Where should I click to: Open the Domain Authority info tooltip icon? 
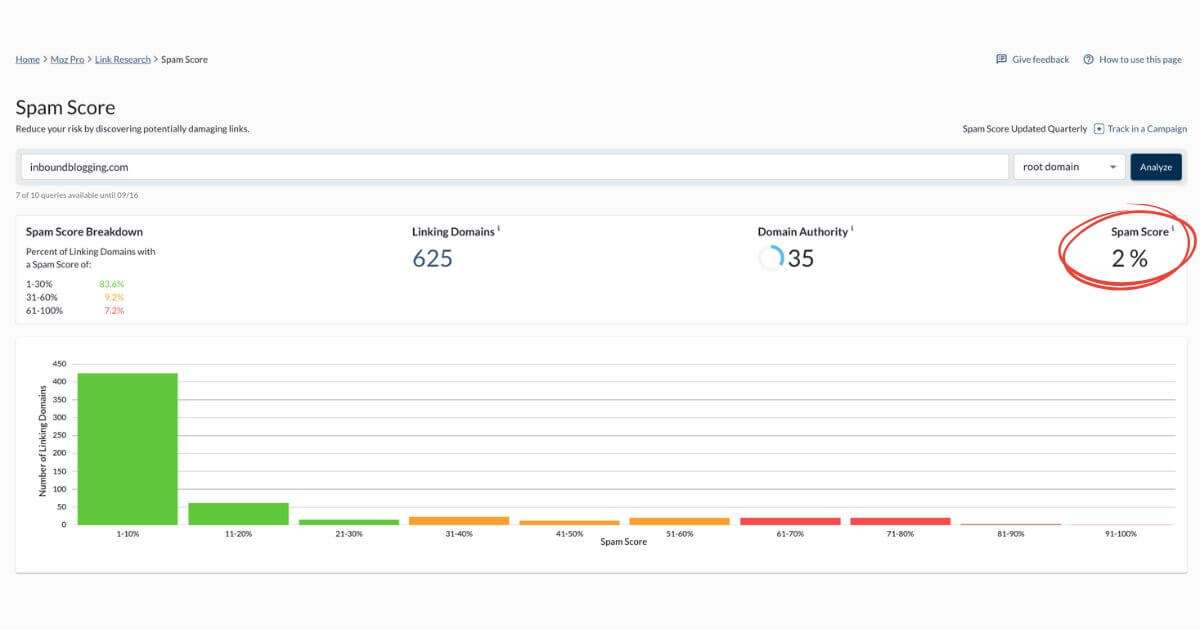[x=851, y=228]
